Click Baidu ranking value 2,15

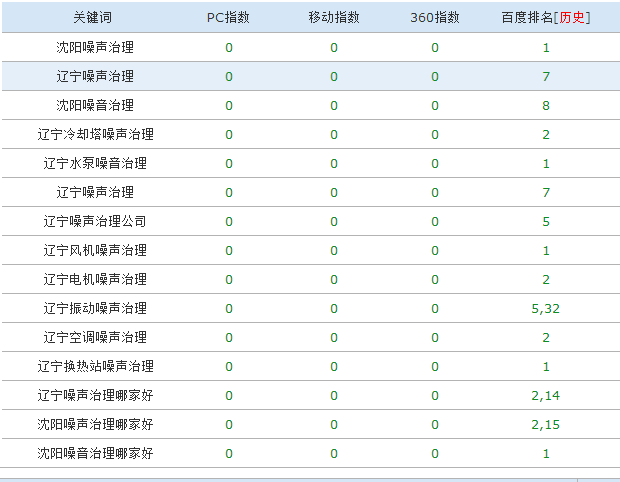pos(546,424)
